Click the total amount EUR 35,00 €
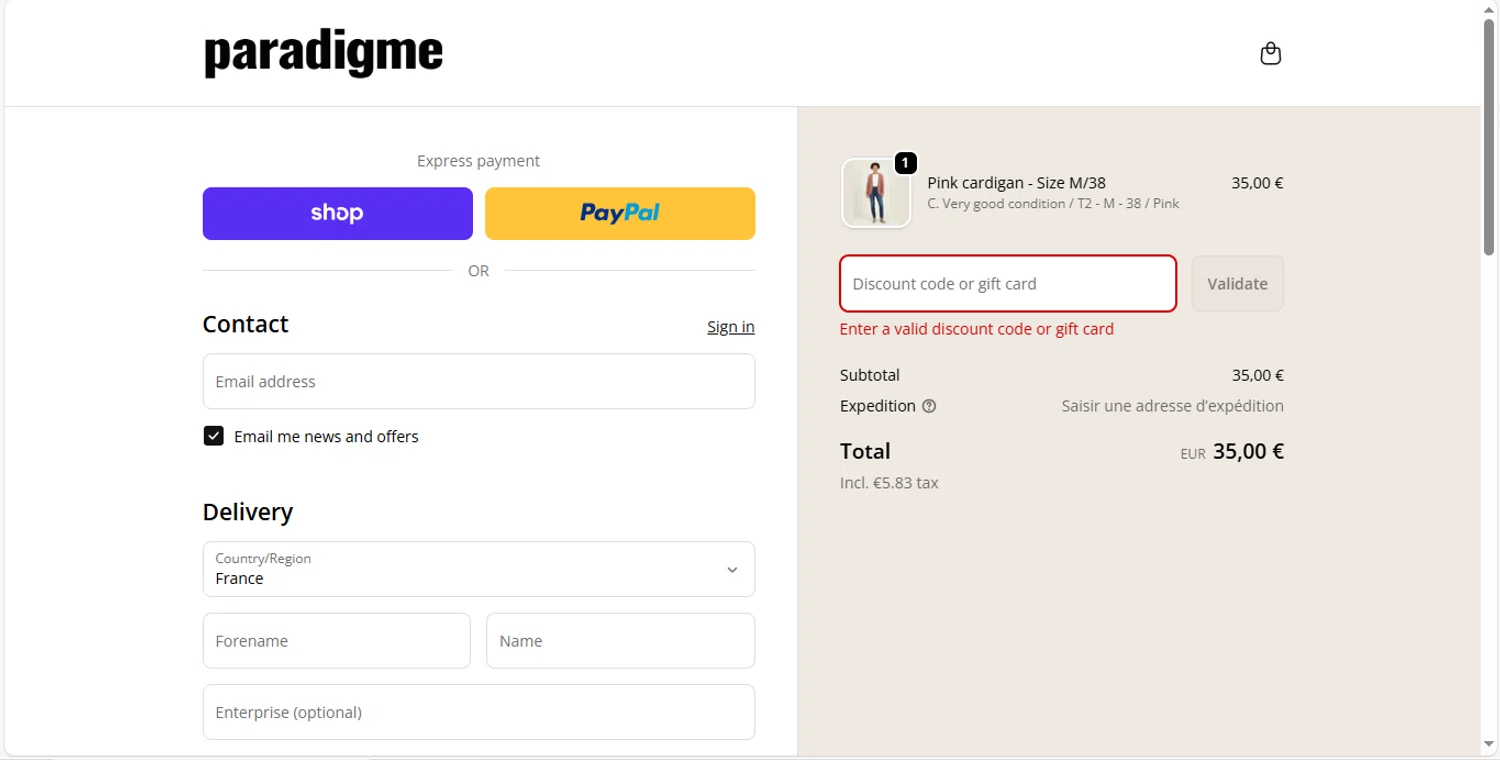Screen dimensions: 1500x760 (x=1232, y=451)
